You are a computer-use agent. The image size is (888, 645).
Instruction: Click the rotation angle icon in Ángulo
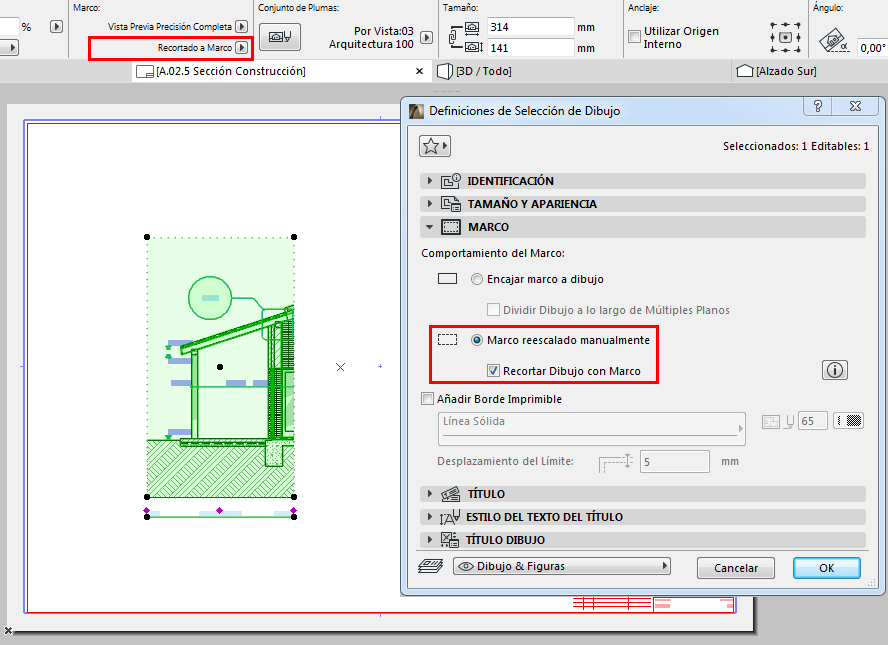(834, 41)
